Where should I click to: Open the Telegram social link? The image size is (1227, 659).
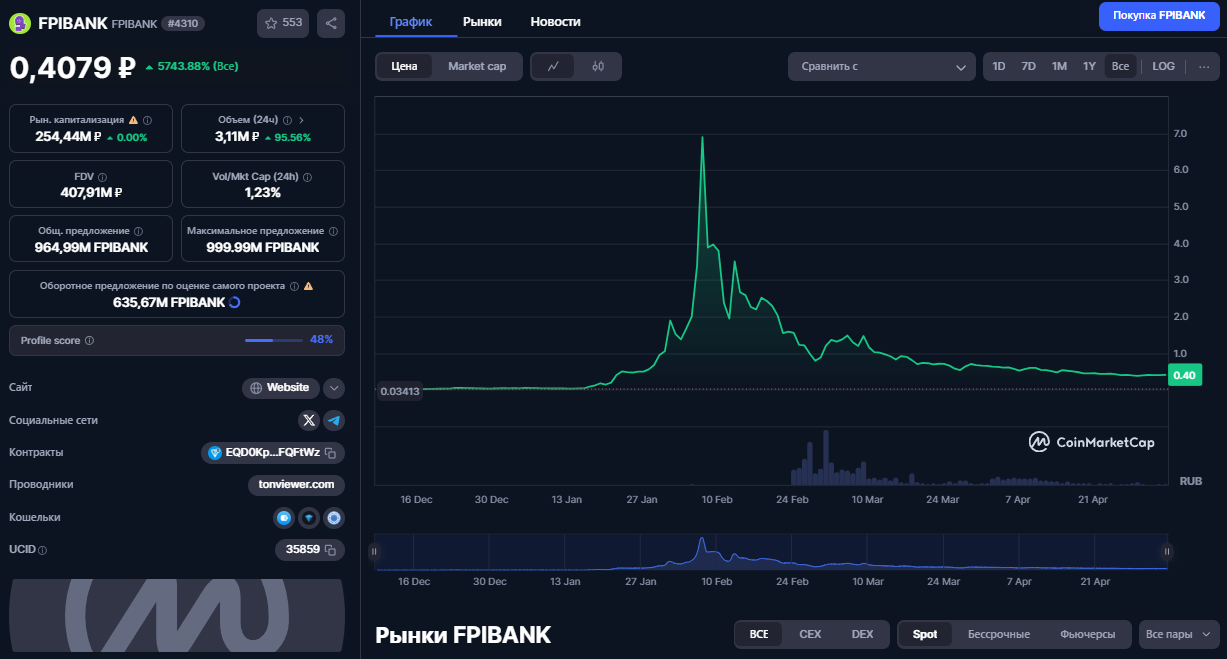click(x=334, y=420)
